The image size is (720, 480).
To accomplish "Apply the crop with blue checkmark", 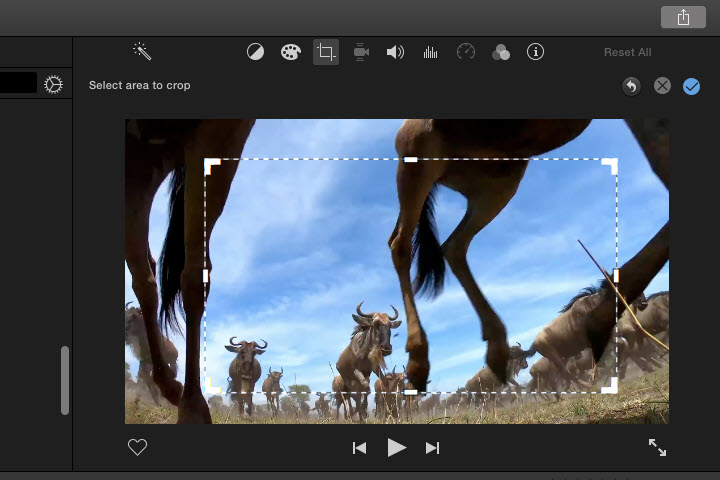I will click(x=691, y=86).
